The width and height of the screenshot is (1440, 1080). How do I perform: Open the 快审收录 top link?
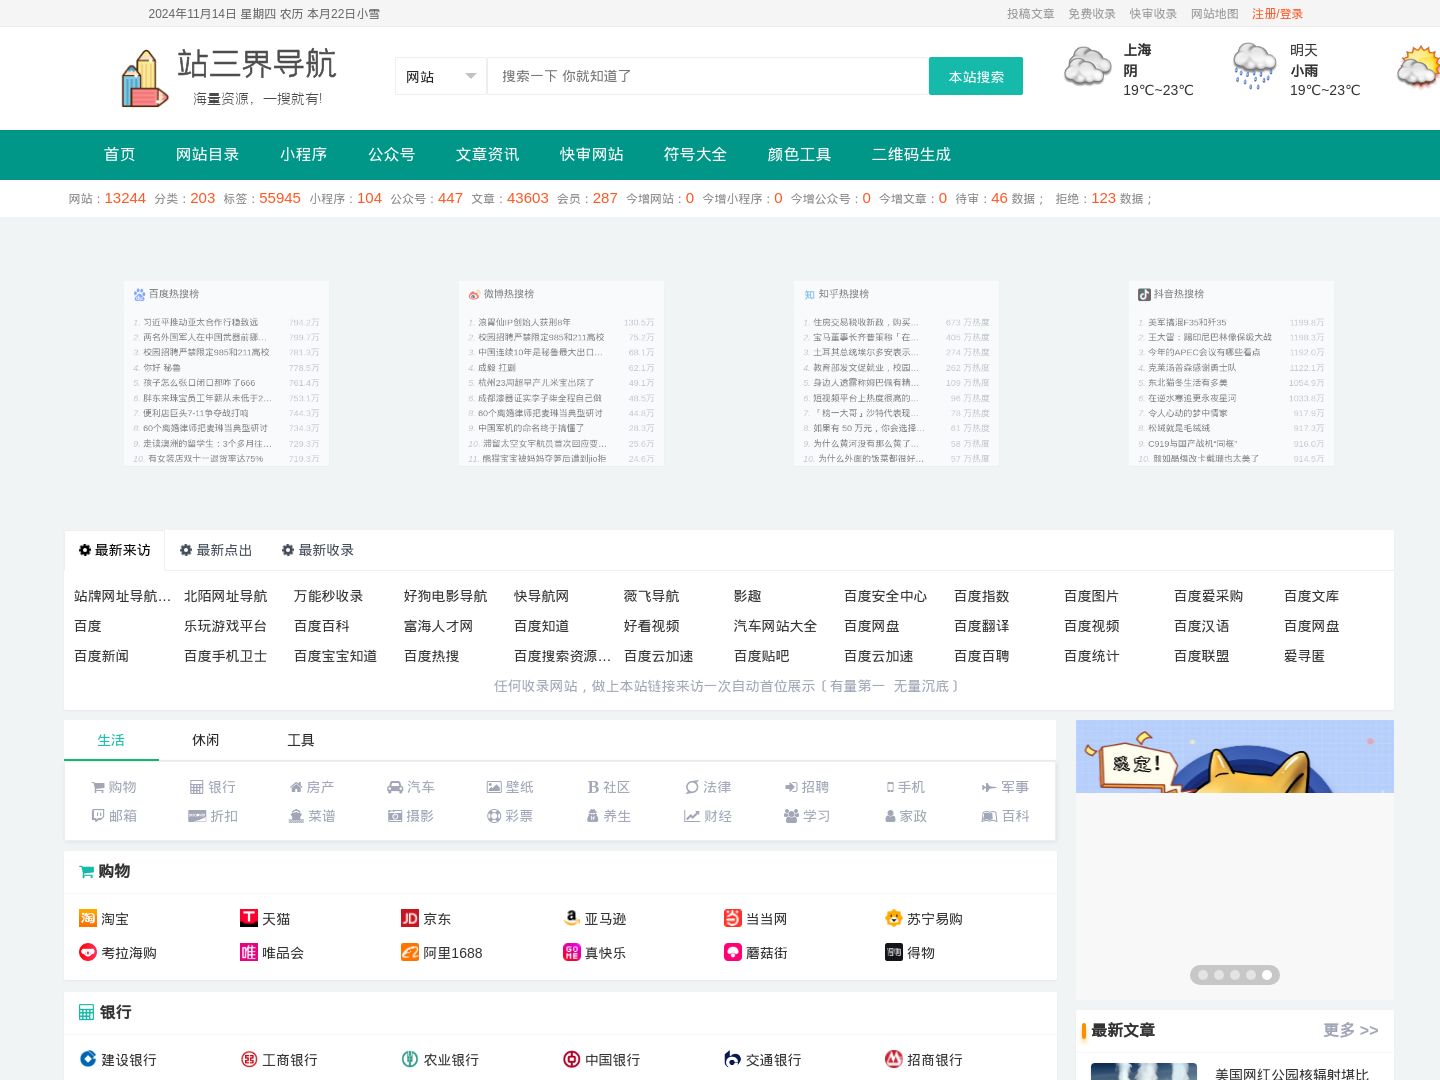point(1154,14)
